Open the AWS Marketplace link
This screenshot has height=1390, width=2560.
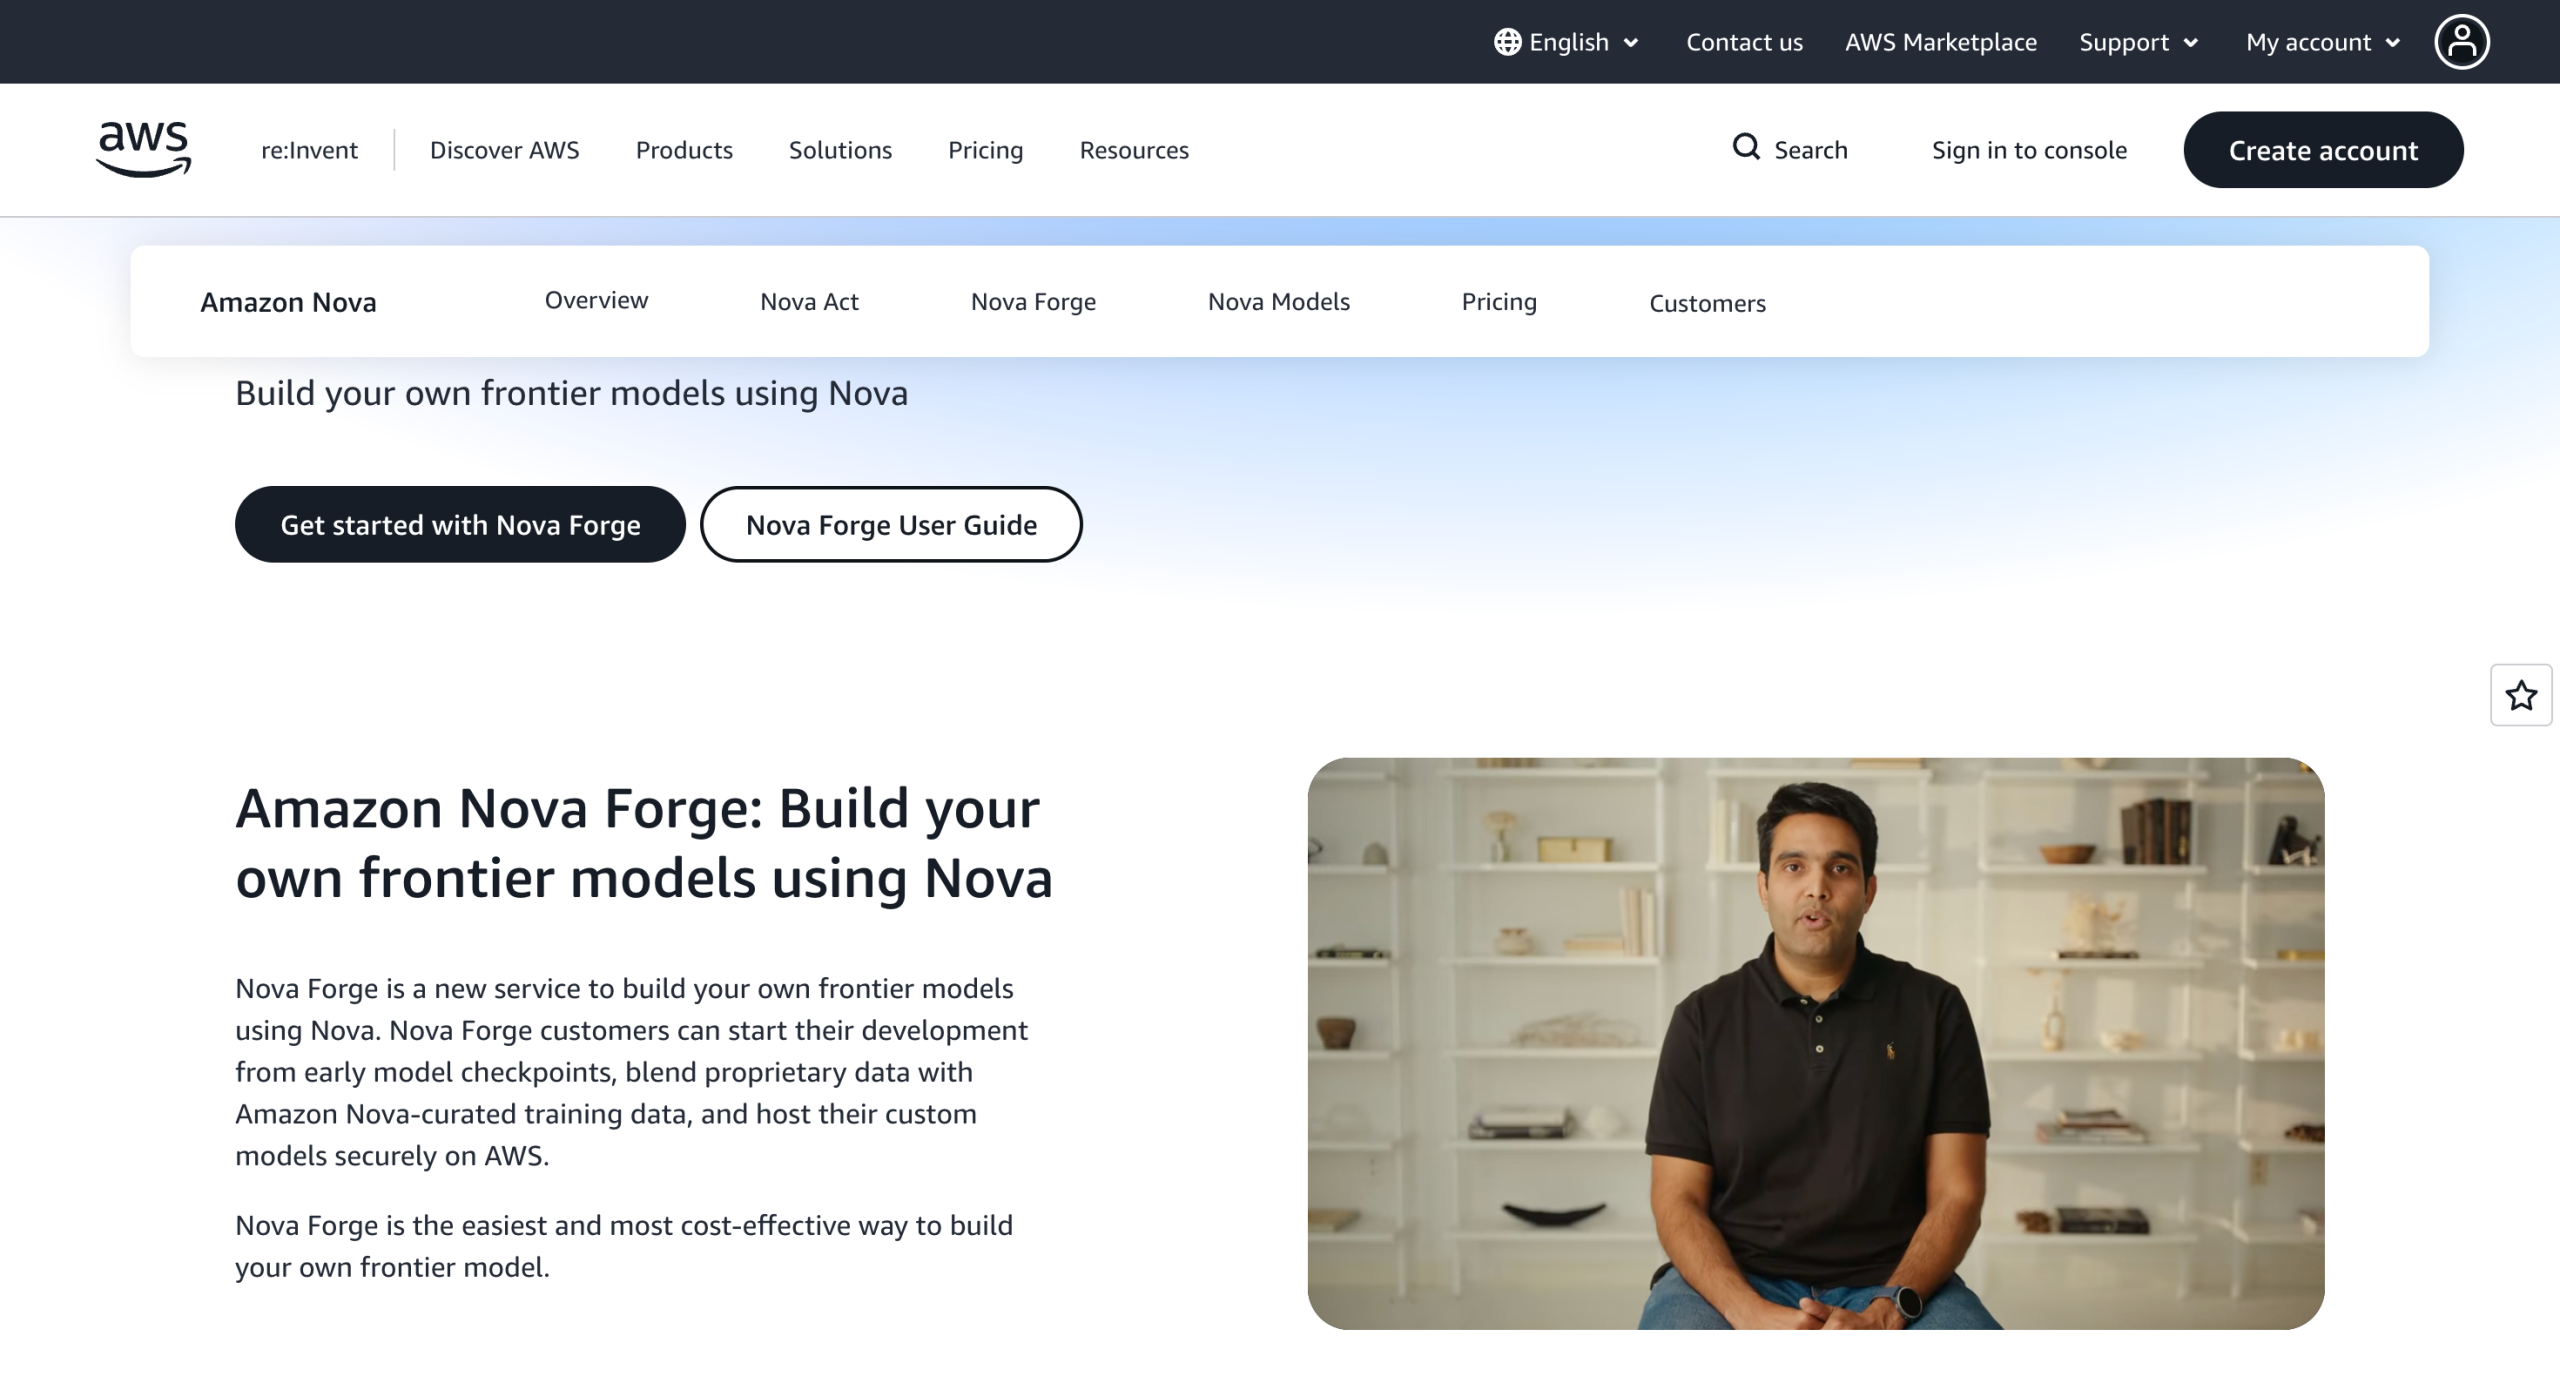(x=1940, y=42)
